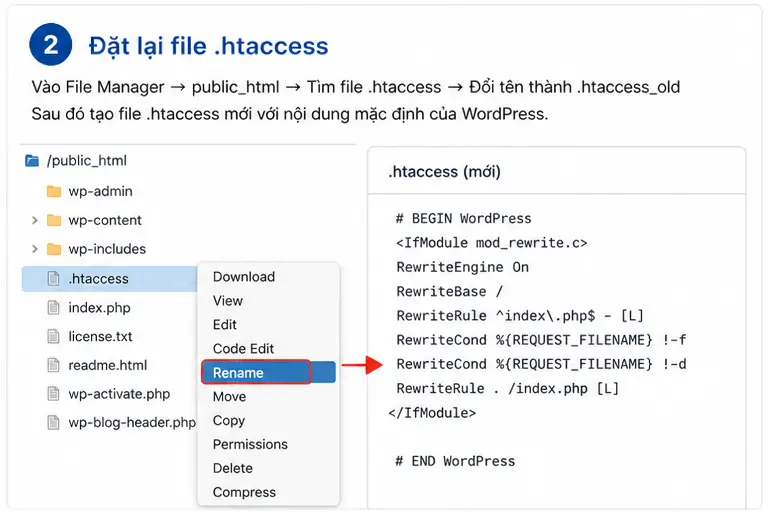Select the wp-includes folder name

pos(107,249)
